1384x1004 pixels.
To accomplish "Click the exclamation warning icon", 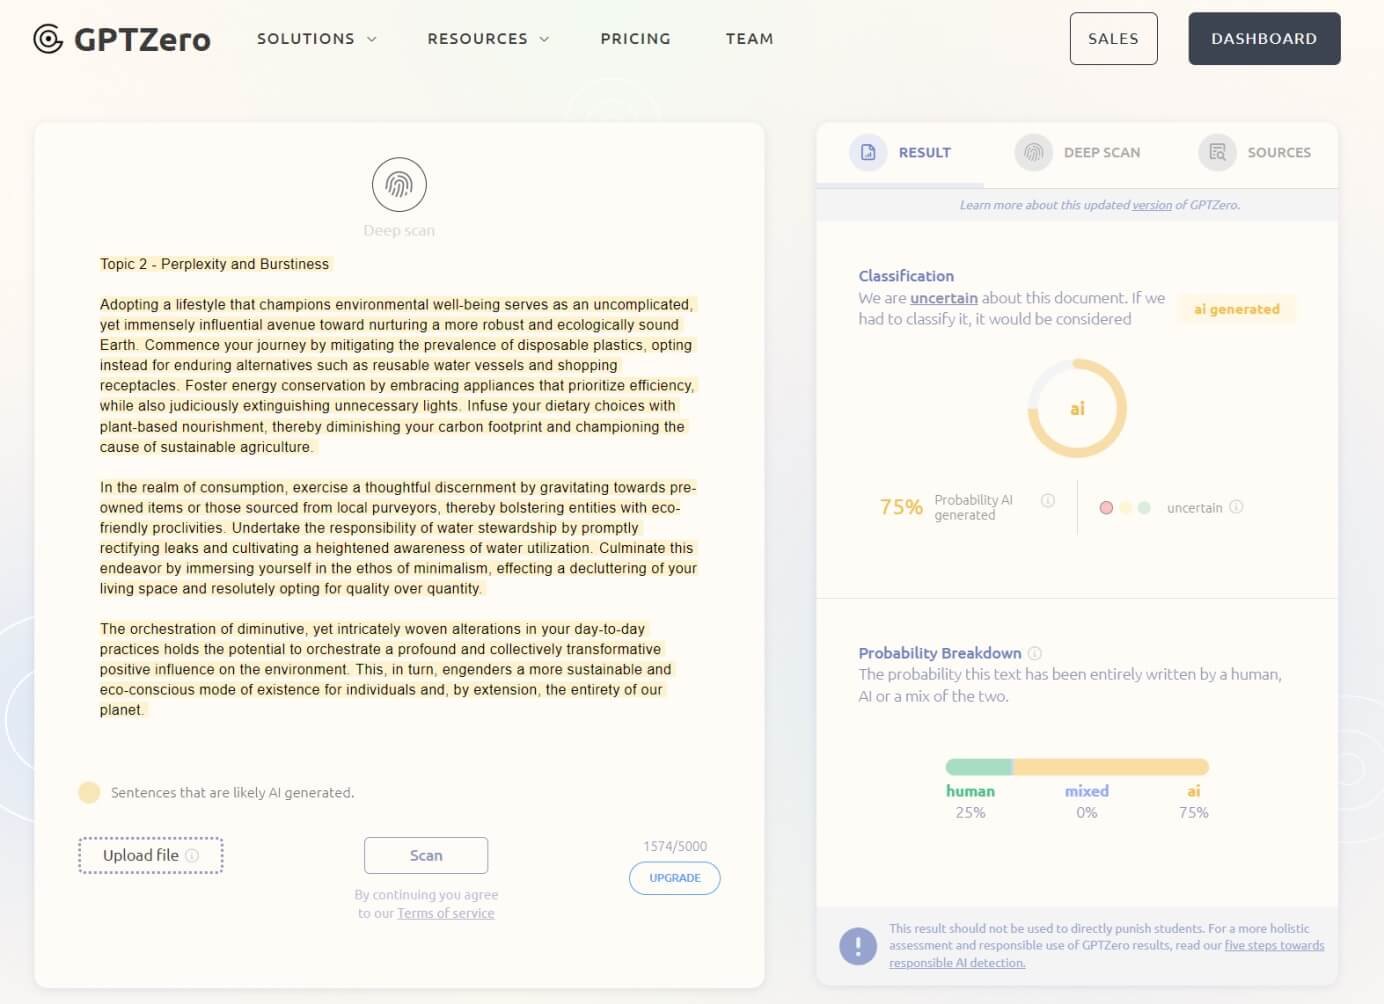I will click(857, 946).
